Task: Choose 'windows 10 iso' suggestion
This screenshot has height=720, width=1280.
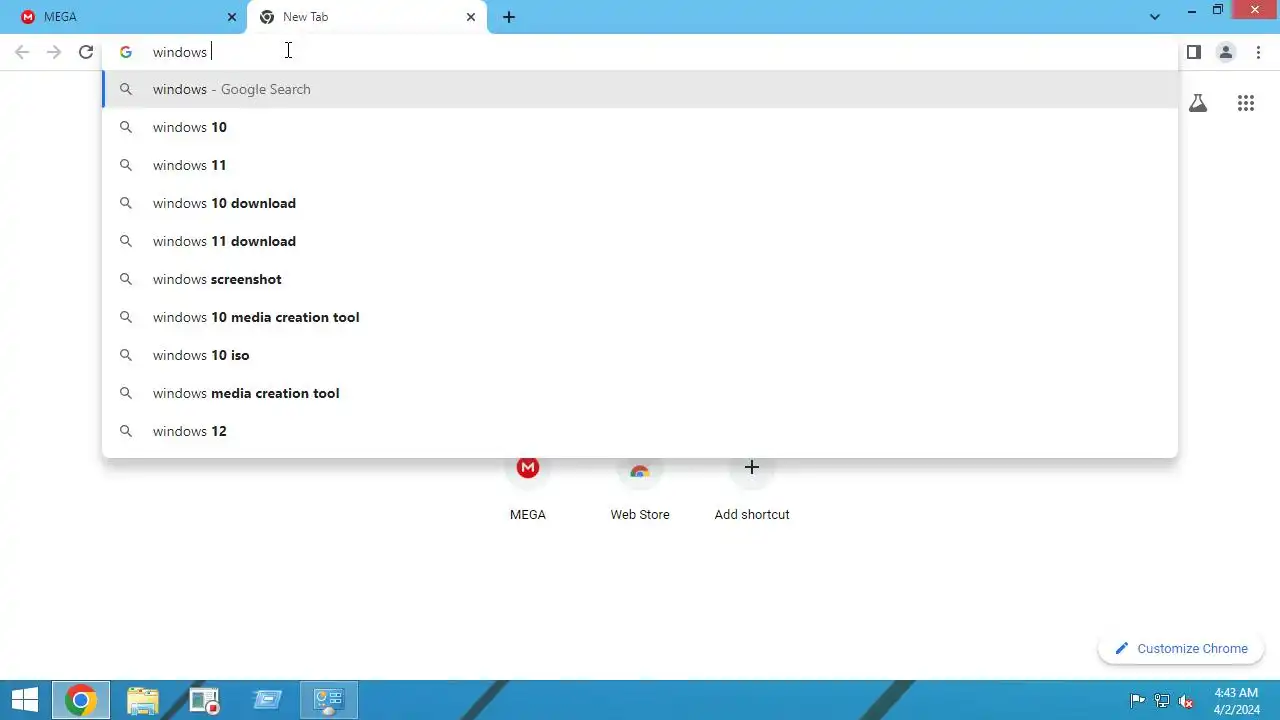Action: [x=640, y=355]
